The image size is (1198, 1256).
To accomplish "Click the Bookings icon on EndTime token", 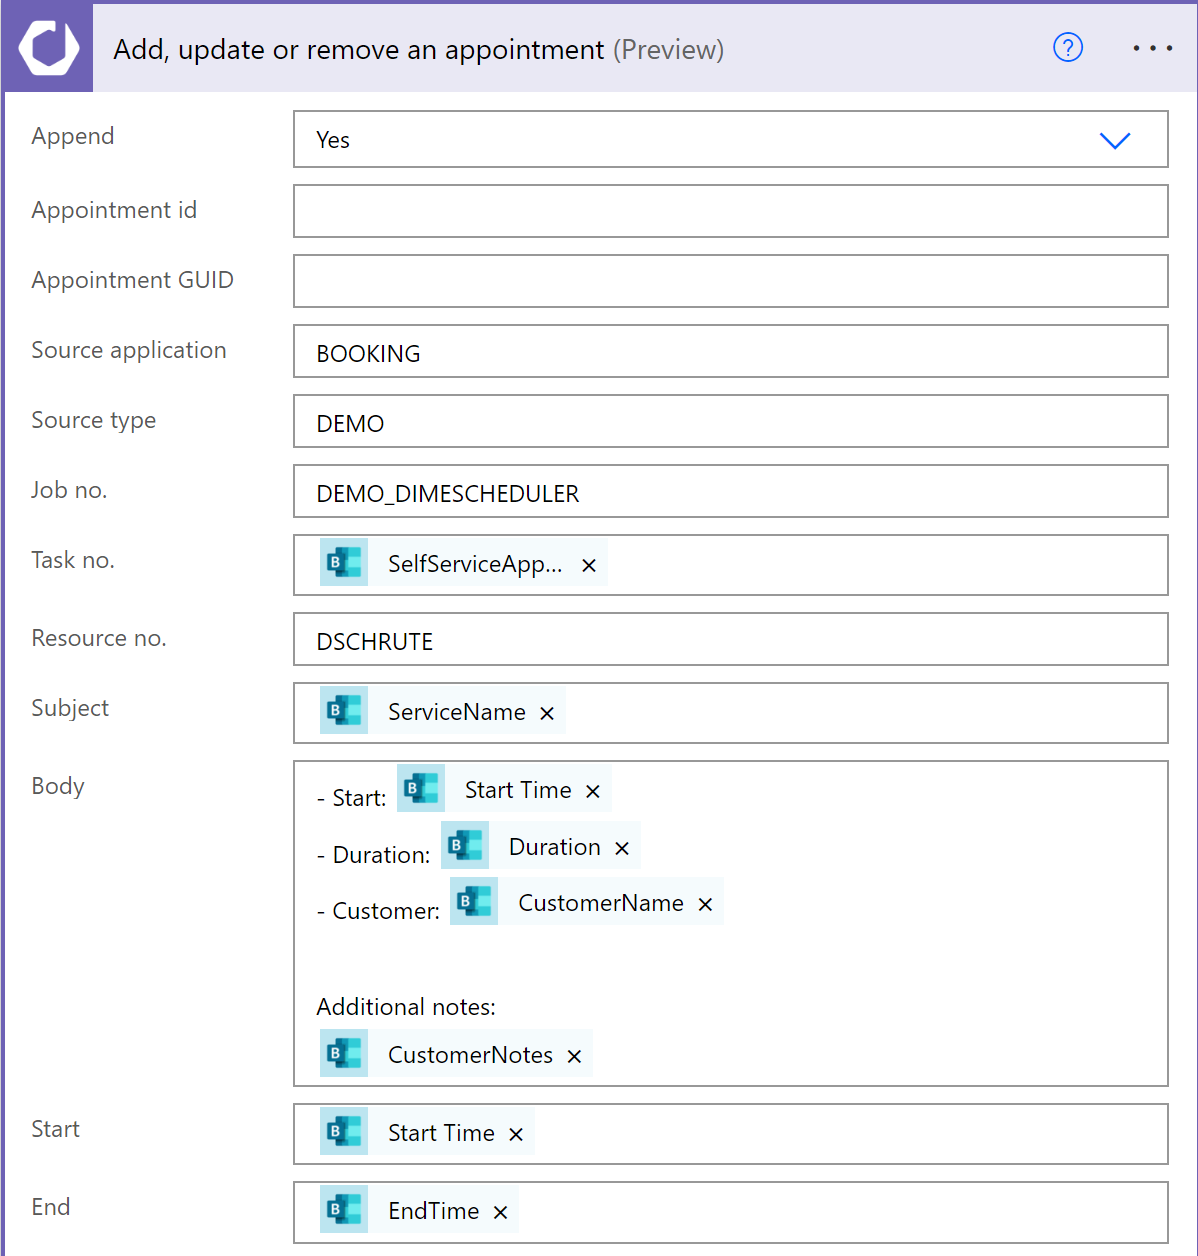I will 344,1210.
